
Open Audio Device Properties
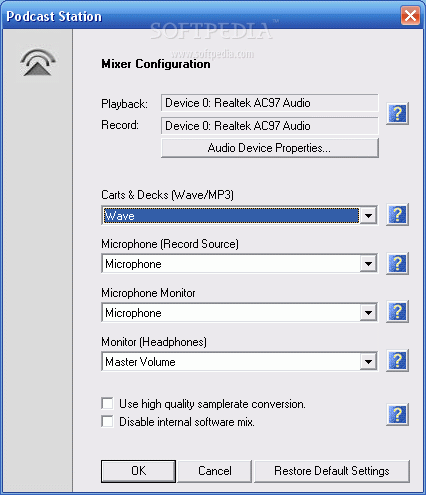coord(270,148)
